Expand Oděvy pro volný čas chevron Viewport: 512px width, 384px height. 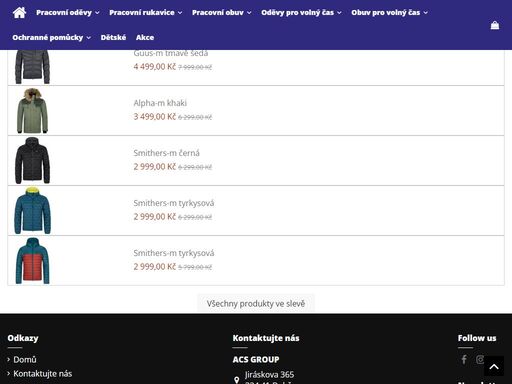click(x=339, y=13)
